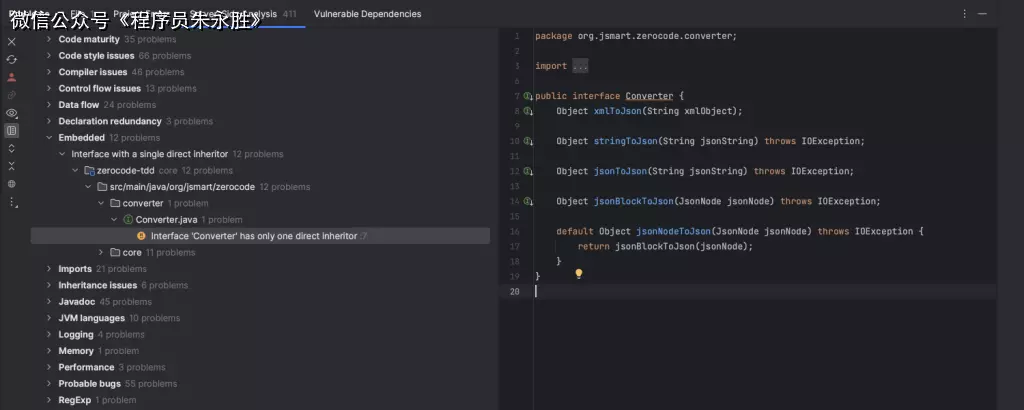Switch to the Vulnerable Dependencies tab
Screen dimensions: 1024x410
[x=367, y=14]
